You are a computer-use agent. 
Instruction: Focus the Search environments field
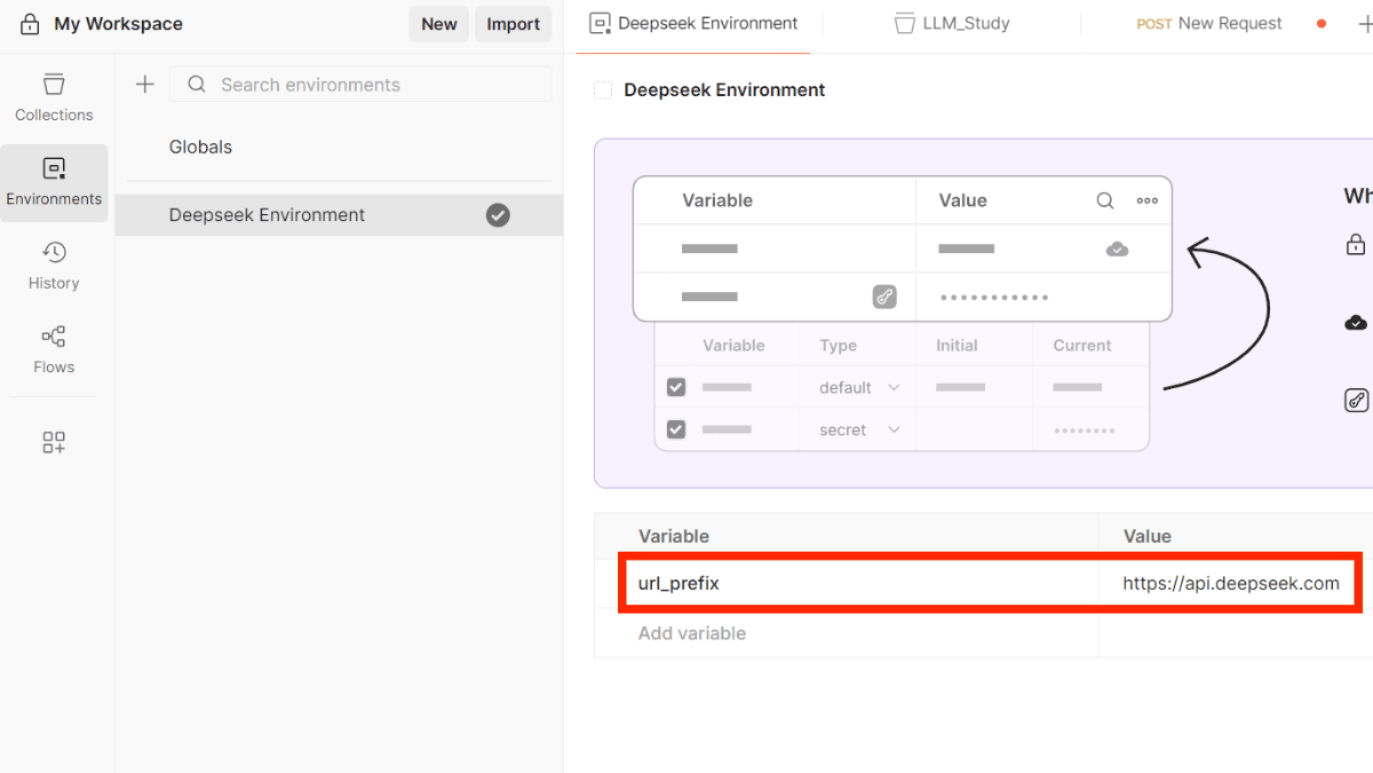click(361, 84)
